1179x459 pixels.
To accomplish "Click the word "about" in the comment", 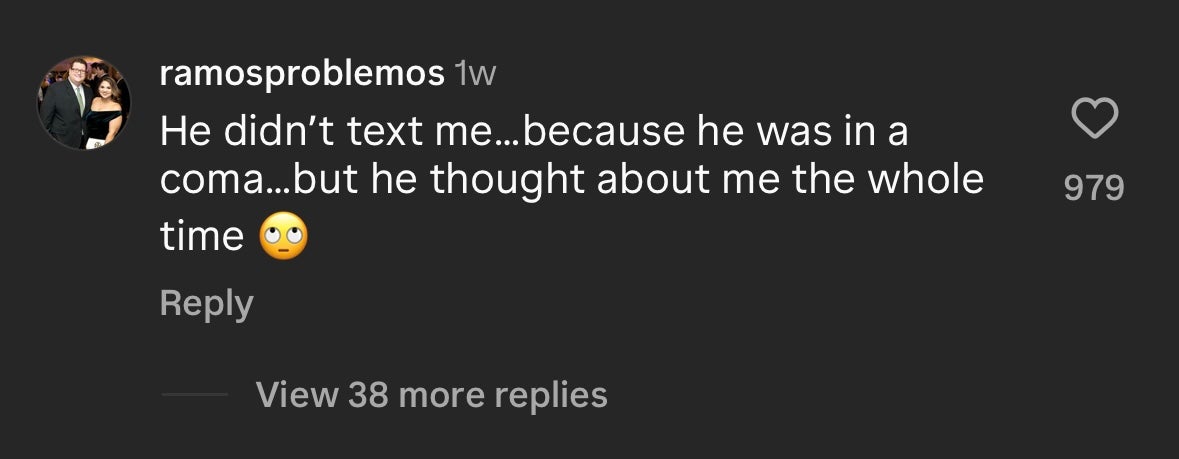I will pos(635,180).
